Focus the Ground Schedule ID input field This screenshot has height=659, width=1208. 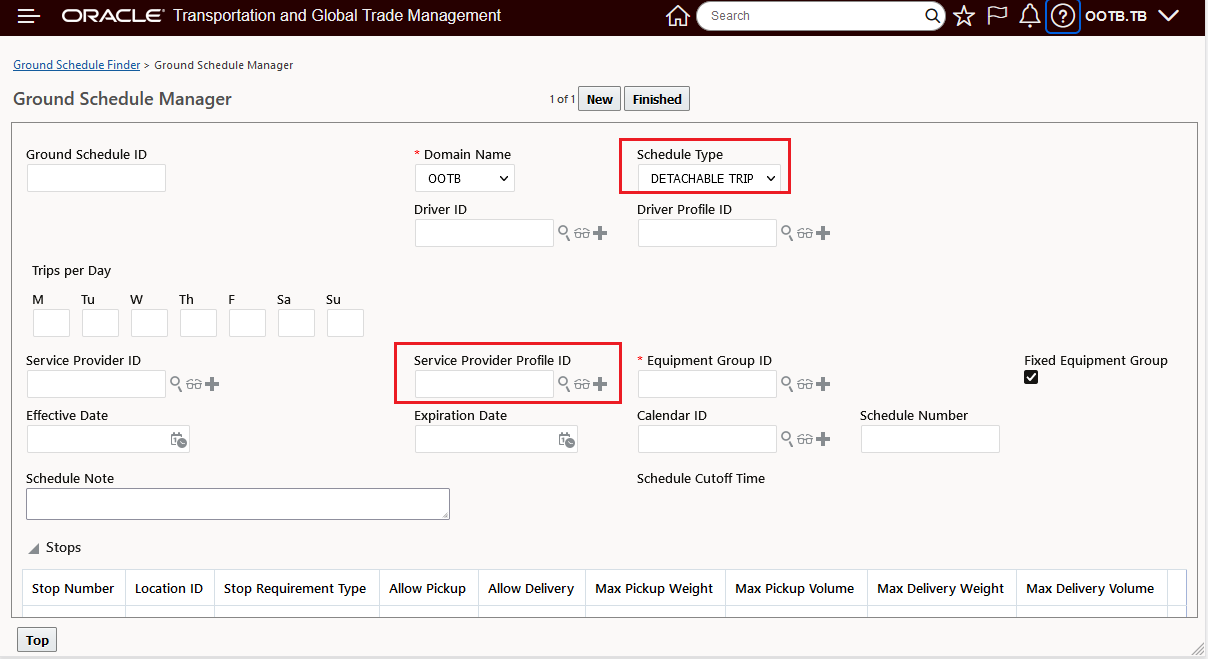click(x=96, y=178)
